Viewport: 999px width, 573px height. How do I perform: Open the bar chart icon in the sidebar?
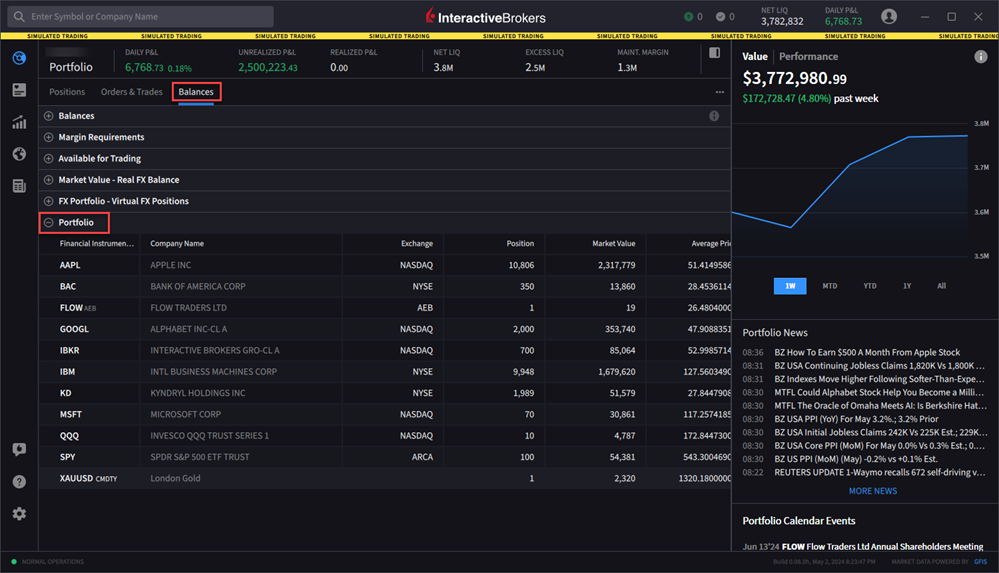[x=19, y=122]
